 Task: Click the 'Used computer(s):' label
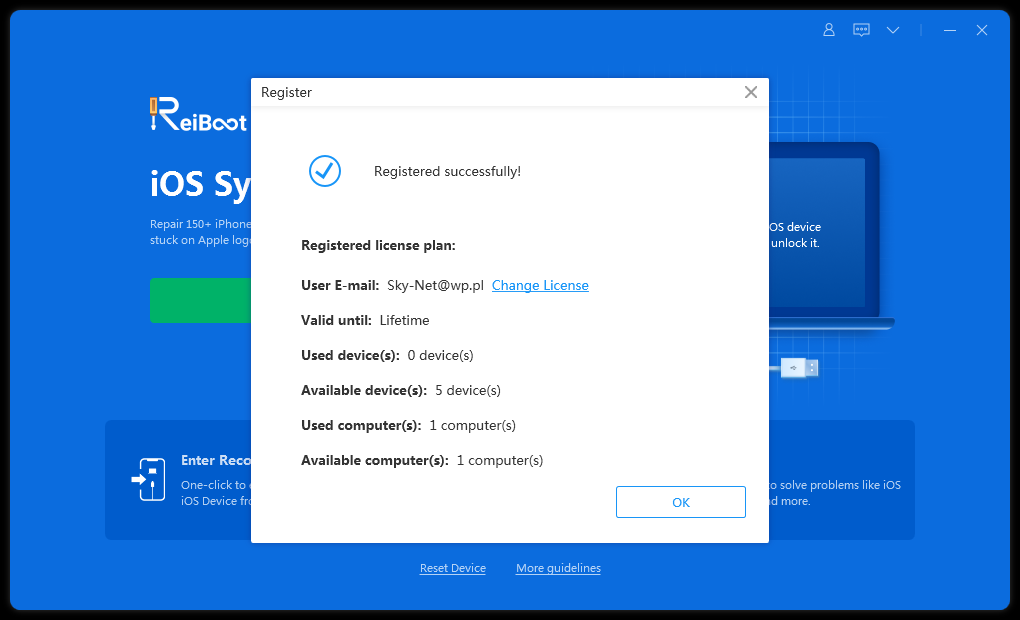coord(361,425)
